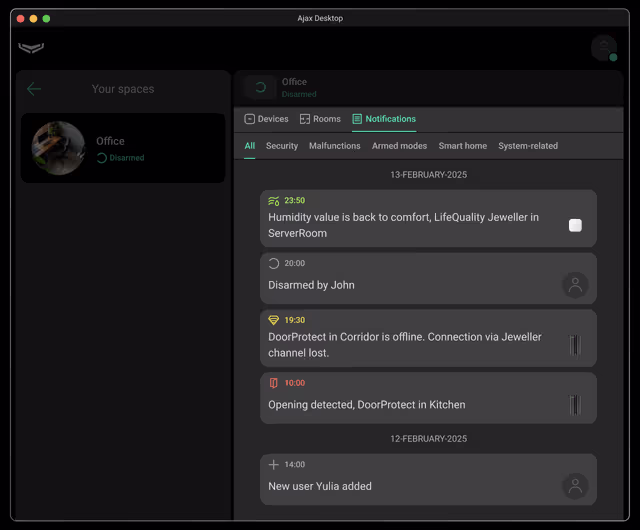Click the Ajax logo icon
This screenshot has width=640, height=530.
pos(31,48)
